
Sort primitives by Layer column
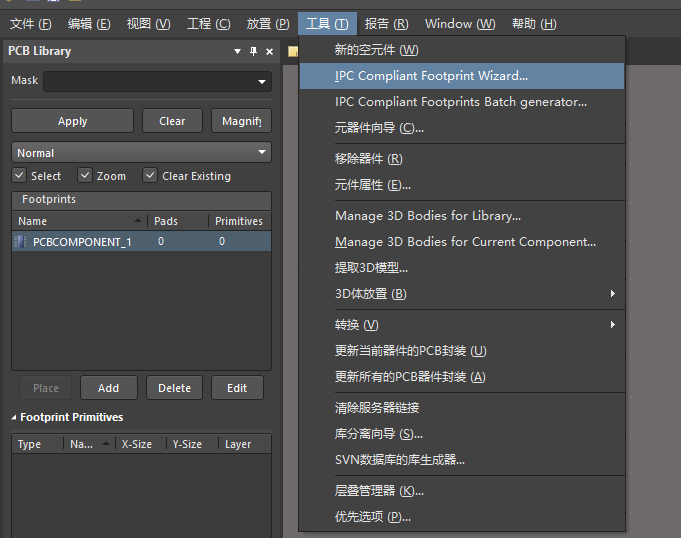point(245,444)
